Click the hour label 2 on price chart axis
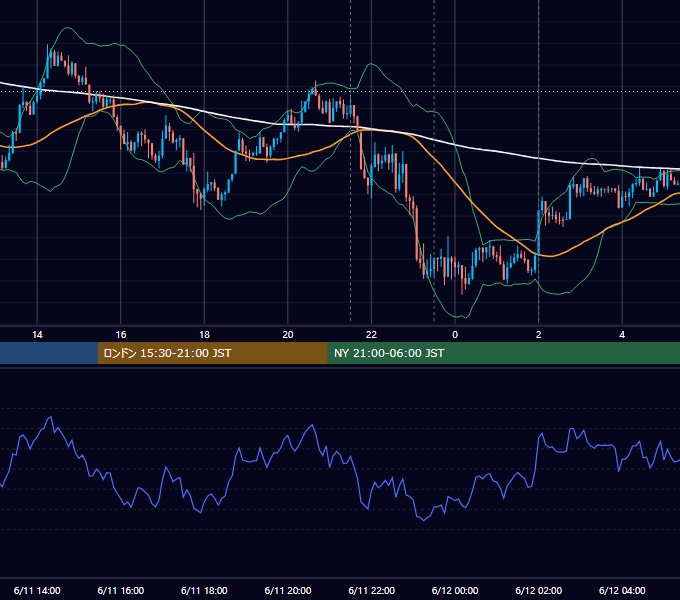 (x=539, y=334)
